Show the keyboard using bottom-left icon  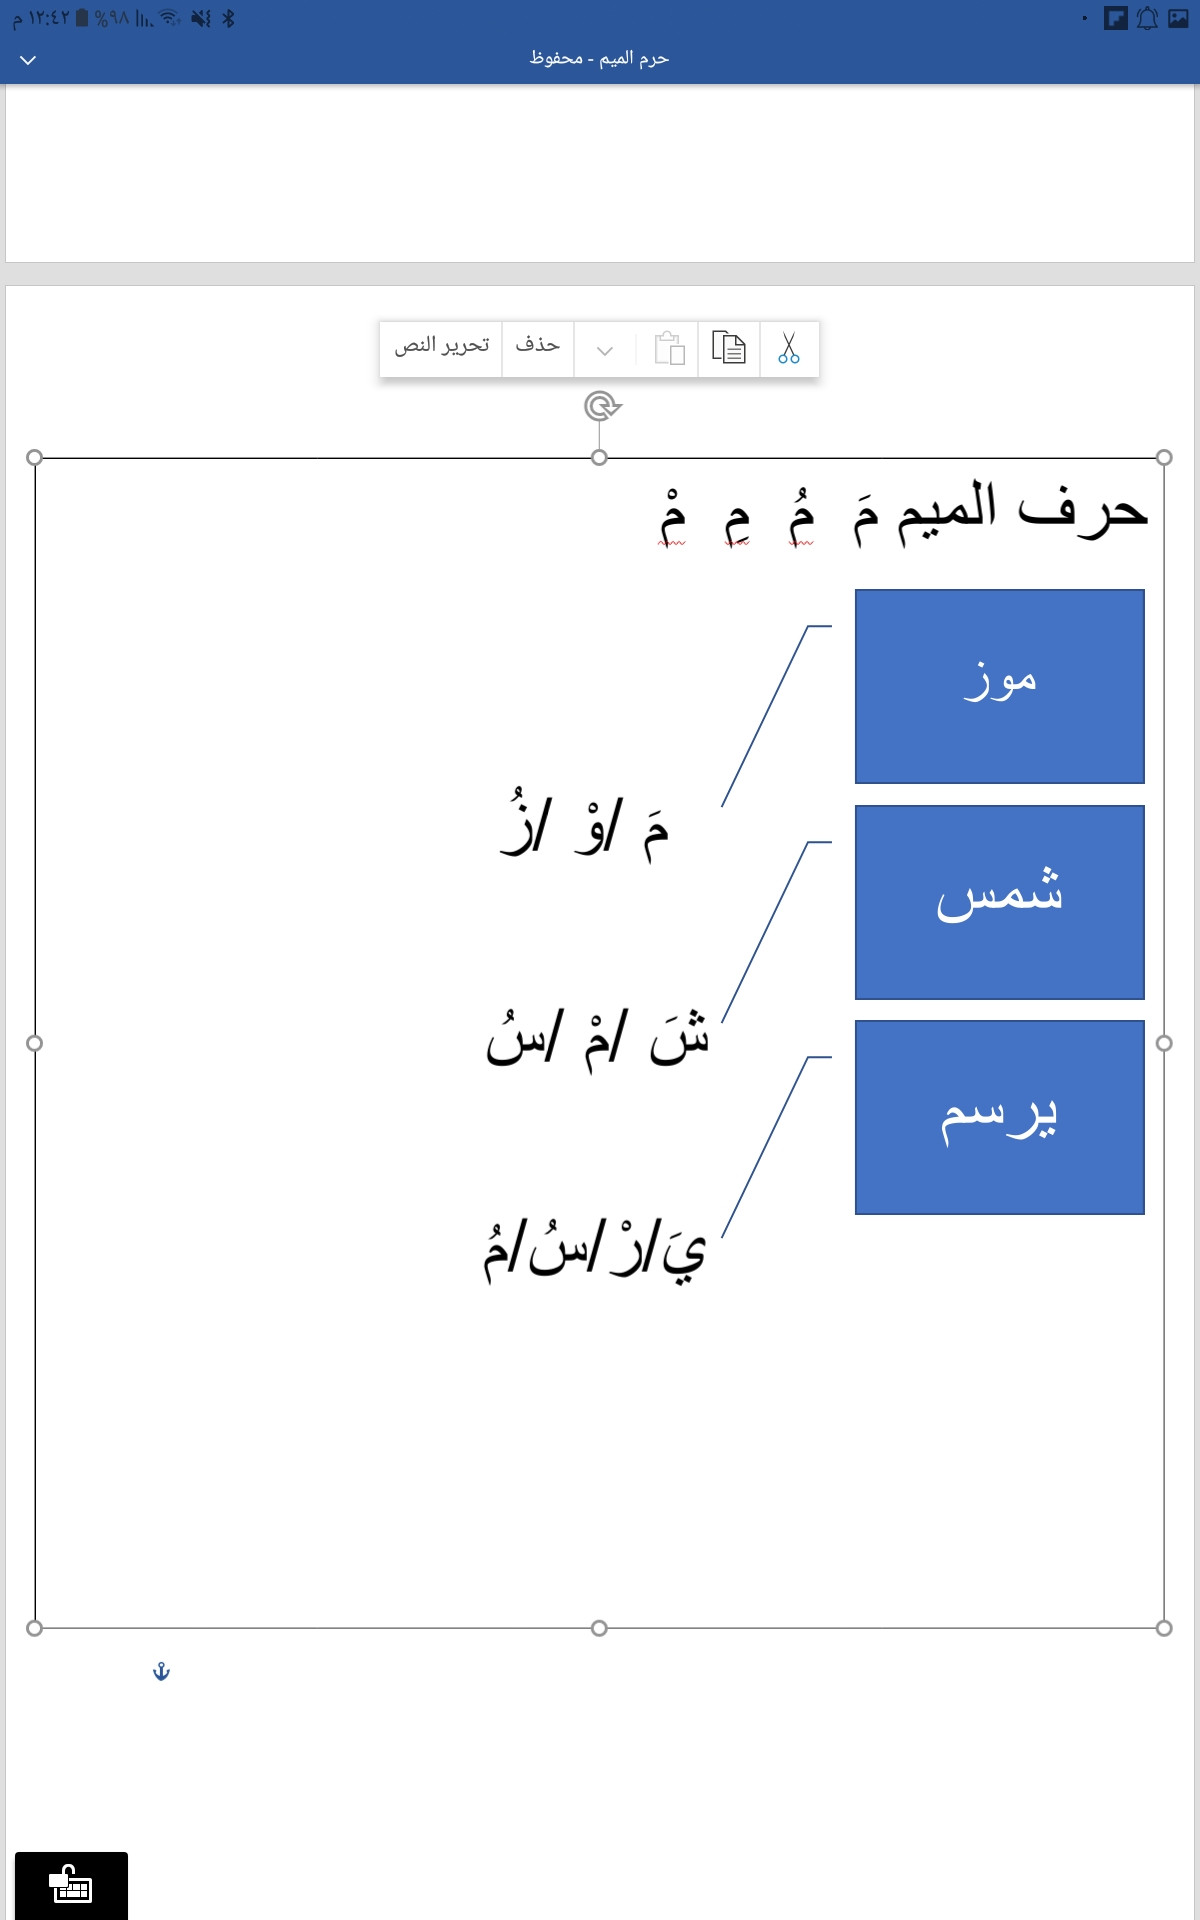pyautogui.click(x=71, y=1886)
